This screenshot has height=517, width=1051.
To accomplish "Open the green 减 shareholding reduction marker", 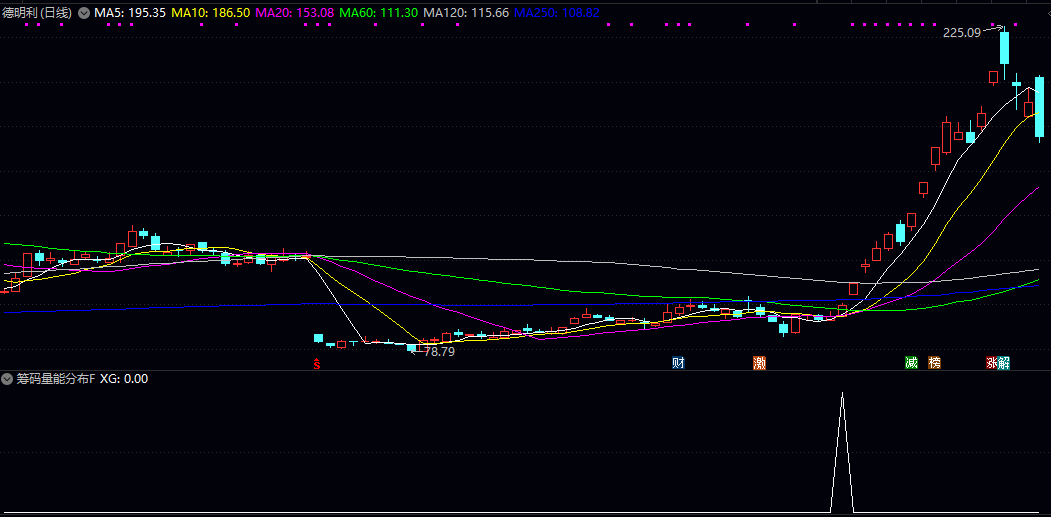I will coord(910,362).
